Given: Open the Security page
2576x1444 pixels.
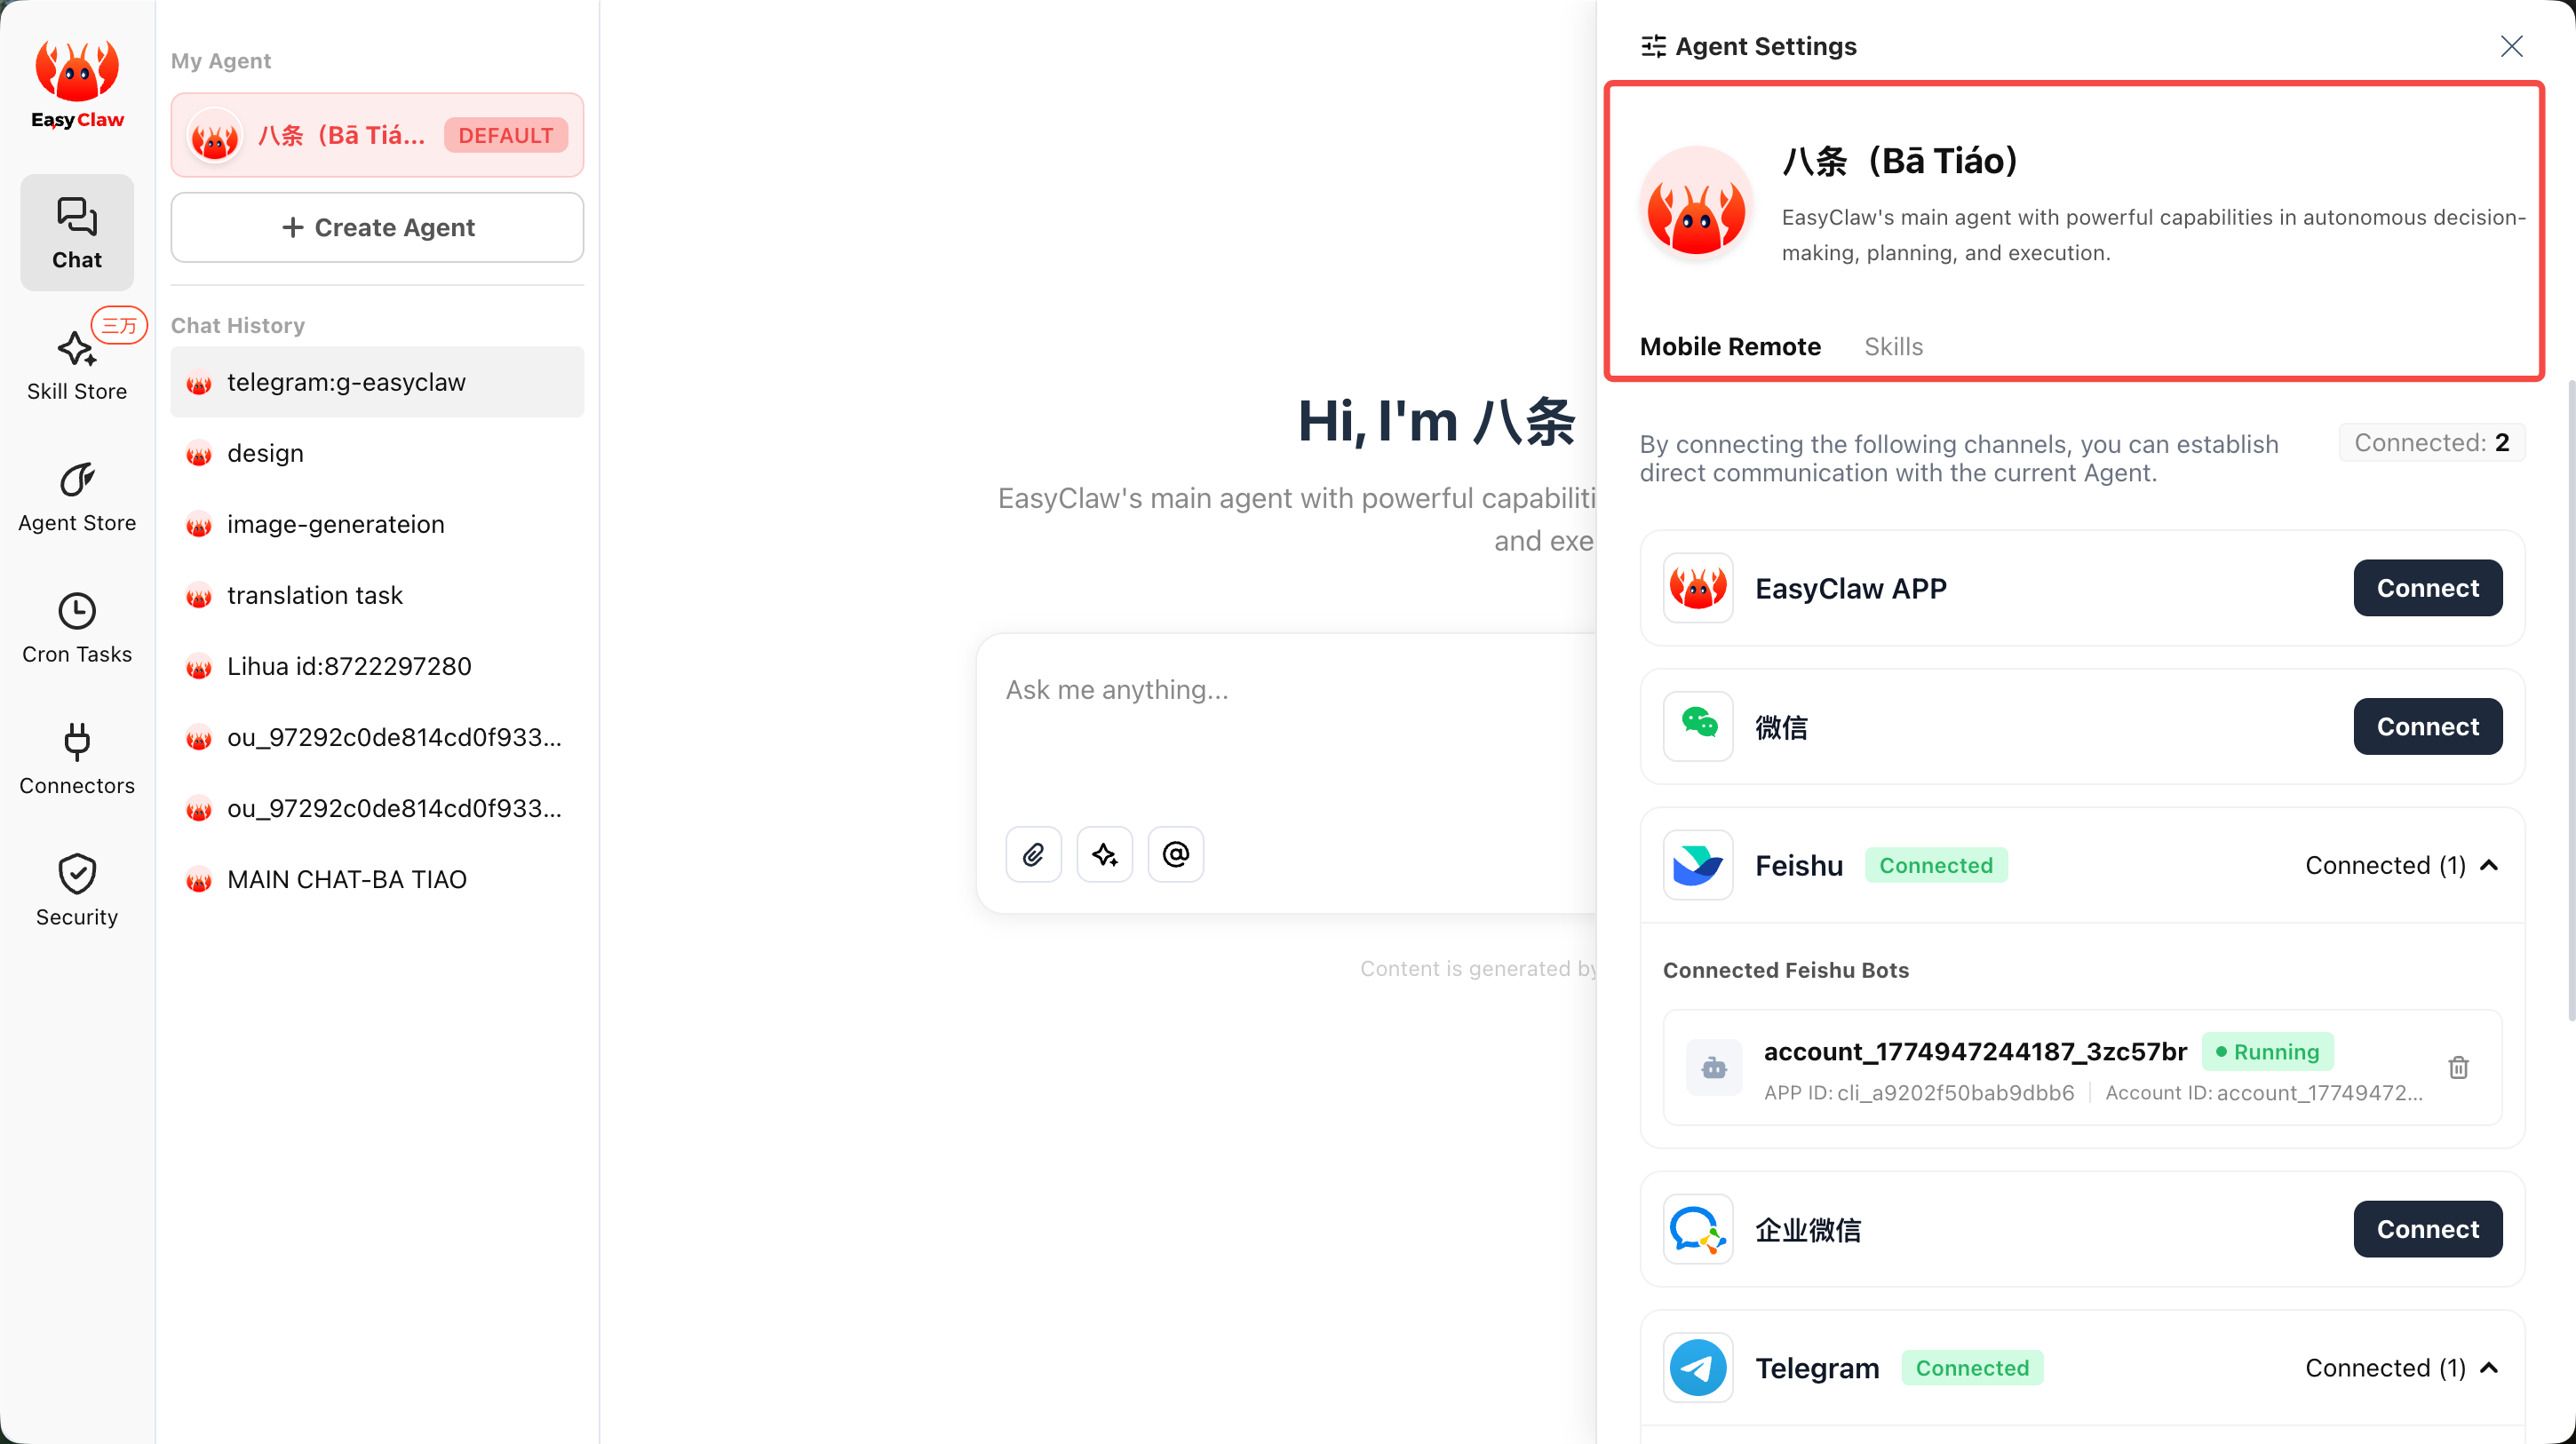Looking at the screenshot, I should pyautogui.click(x=77, y=891).
